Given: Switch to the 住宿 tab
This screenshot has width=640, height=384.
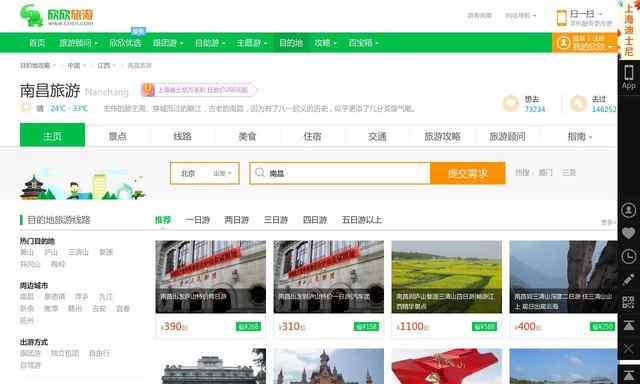Looking at the screenshot, I should [312, 136].
